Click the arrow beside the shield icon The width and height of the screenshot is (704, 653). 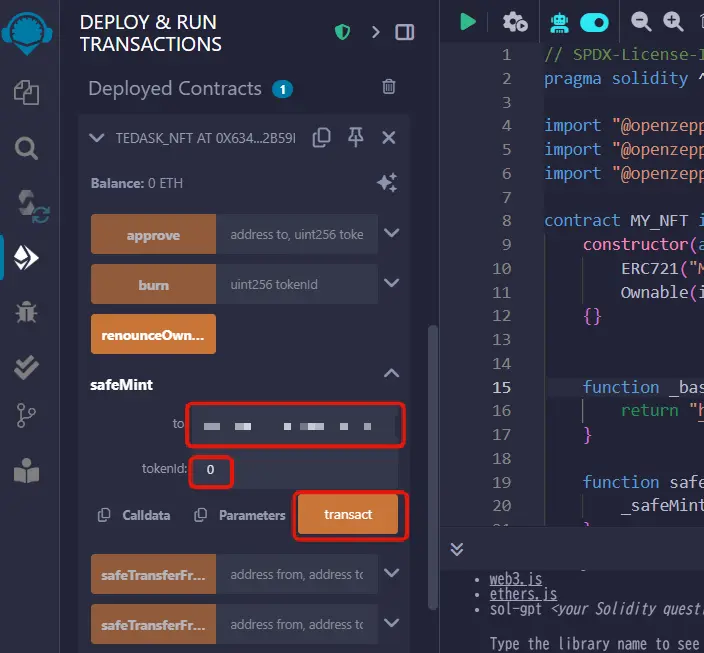click(376, 32)
